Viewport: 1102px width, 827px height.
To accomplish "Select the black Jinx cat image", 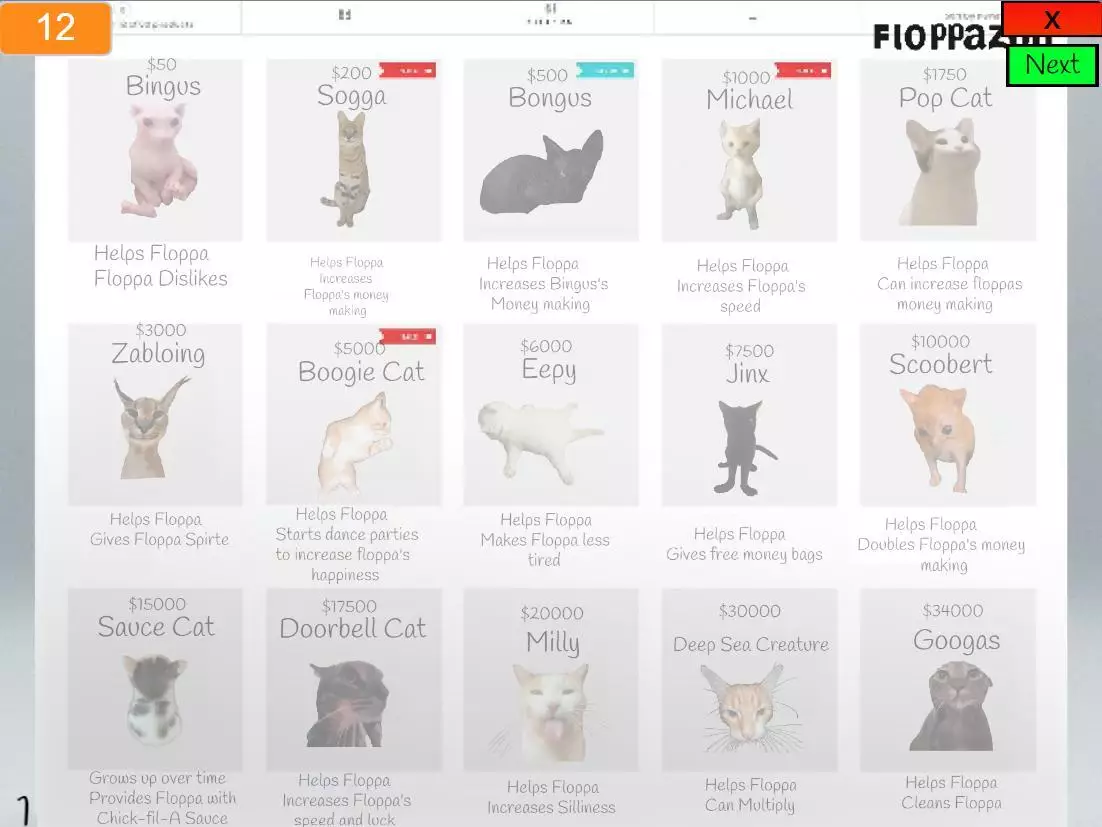I will pyautogui.click(x=743, y=447).
